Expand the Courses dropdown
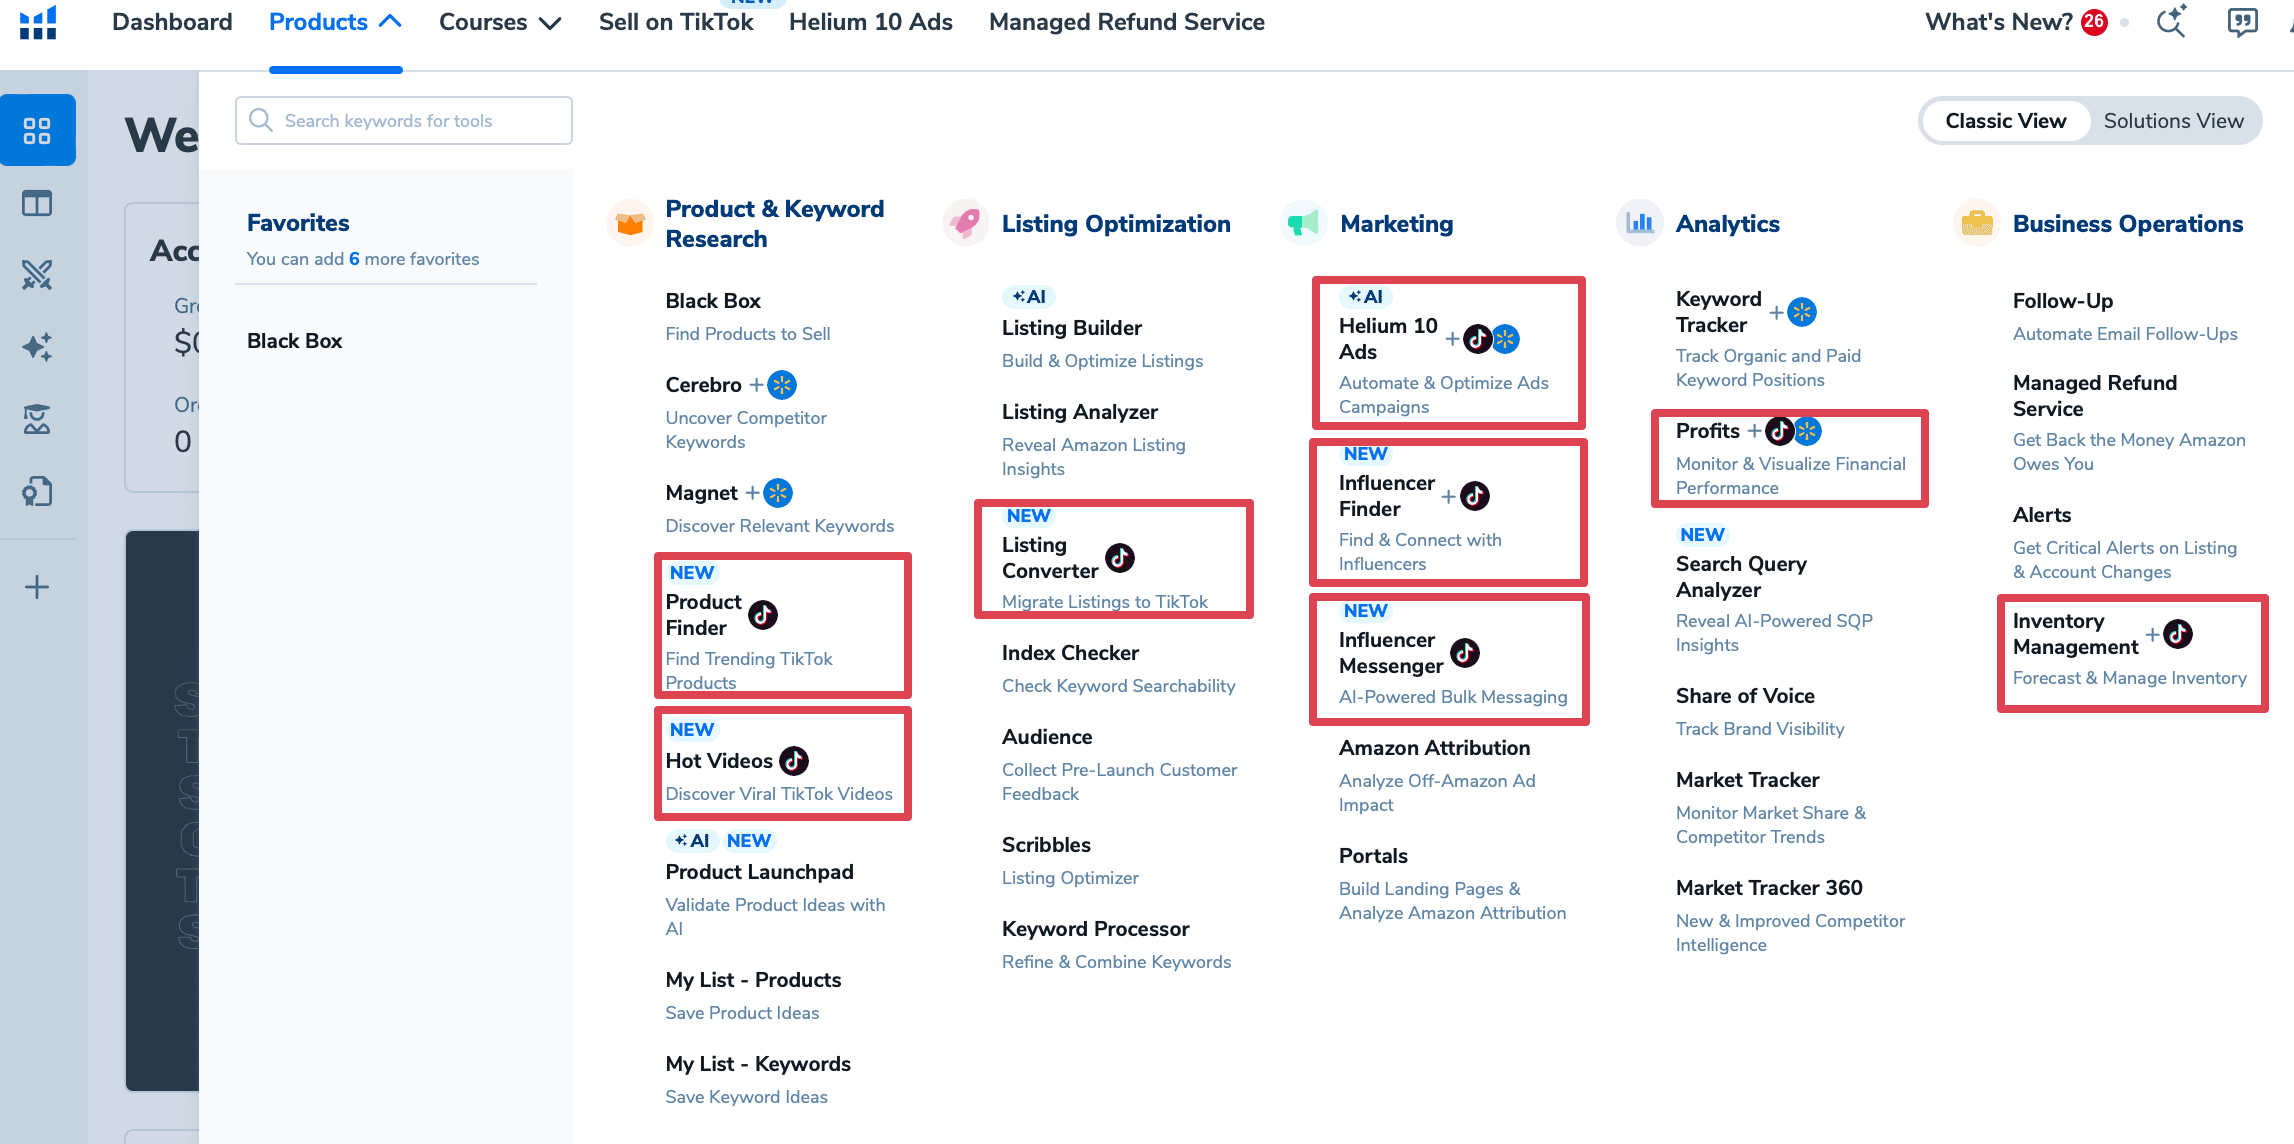 click(x=499, y=22)
